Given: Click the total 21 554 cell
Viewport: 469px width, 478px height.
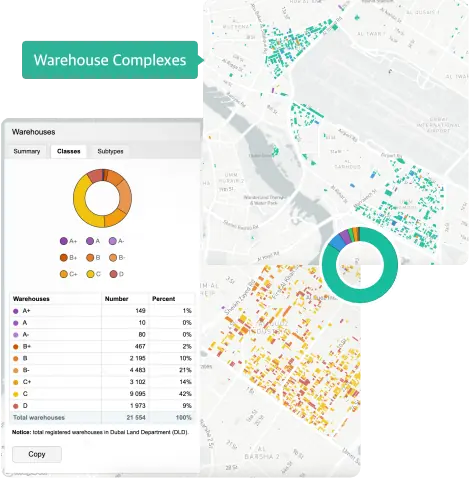Looking at the screenshot, I should pos(136,418).
